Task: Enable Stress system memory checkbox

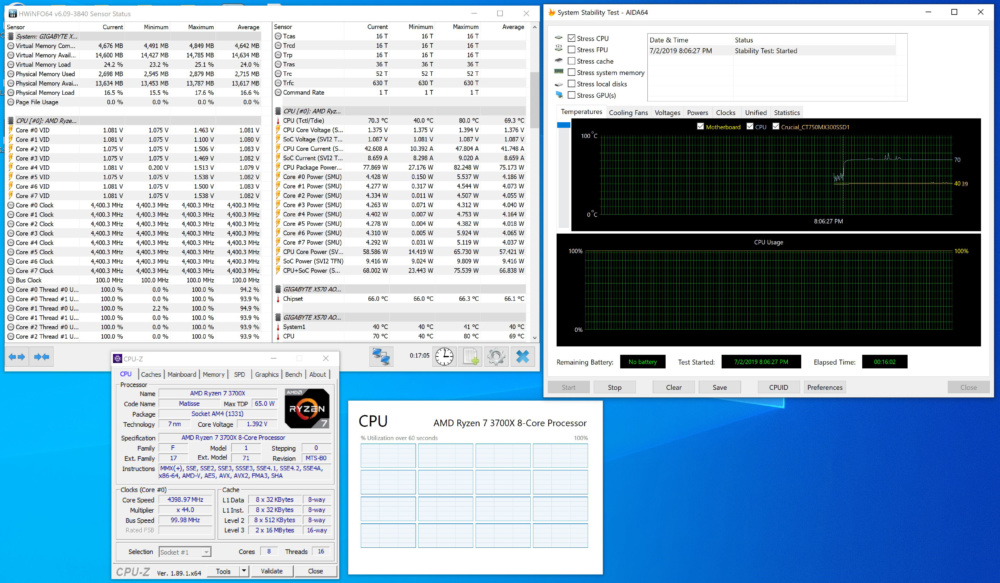Action: tap(571, 73)
